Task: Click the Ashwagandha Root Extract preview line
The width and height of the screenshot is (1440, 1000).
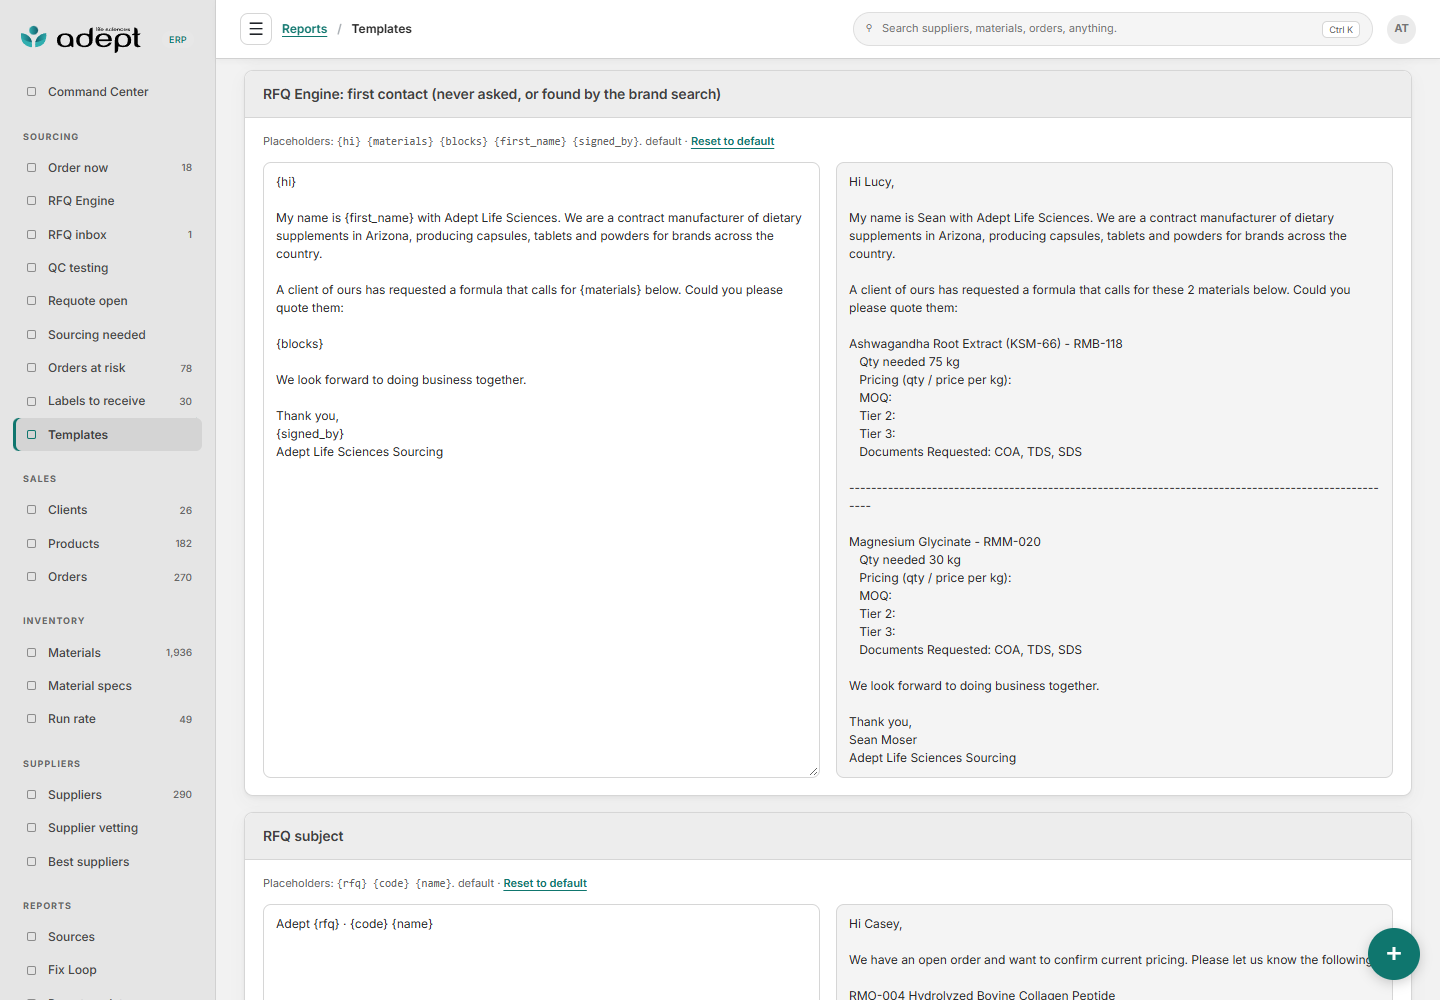Action: pos(986,344)
